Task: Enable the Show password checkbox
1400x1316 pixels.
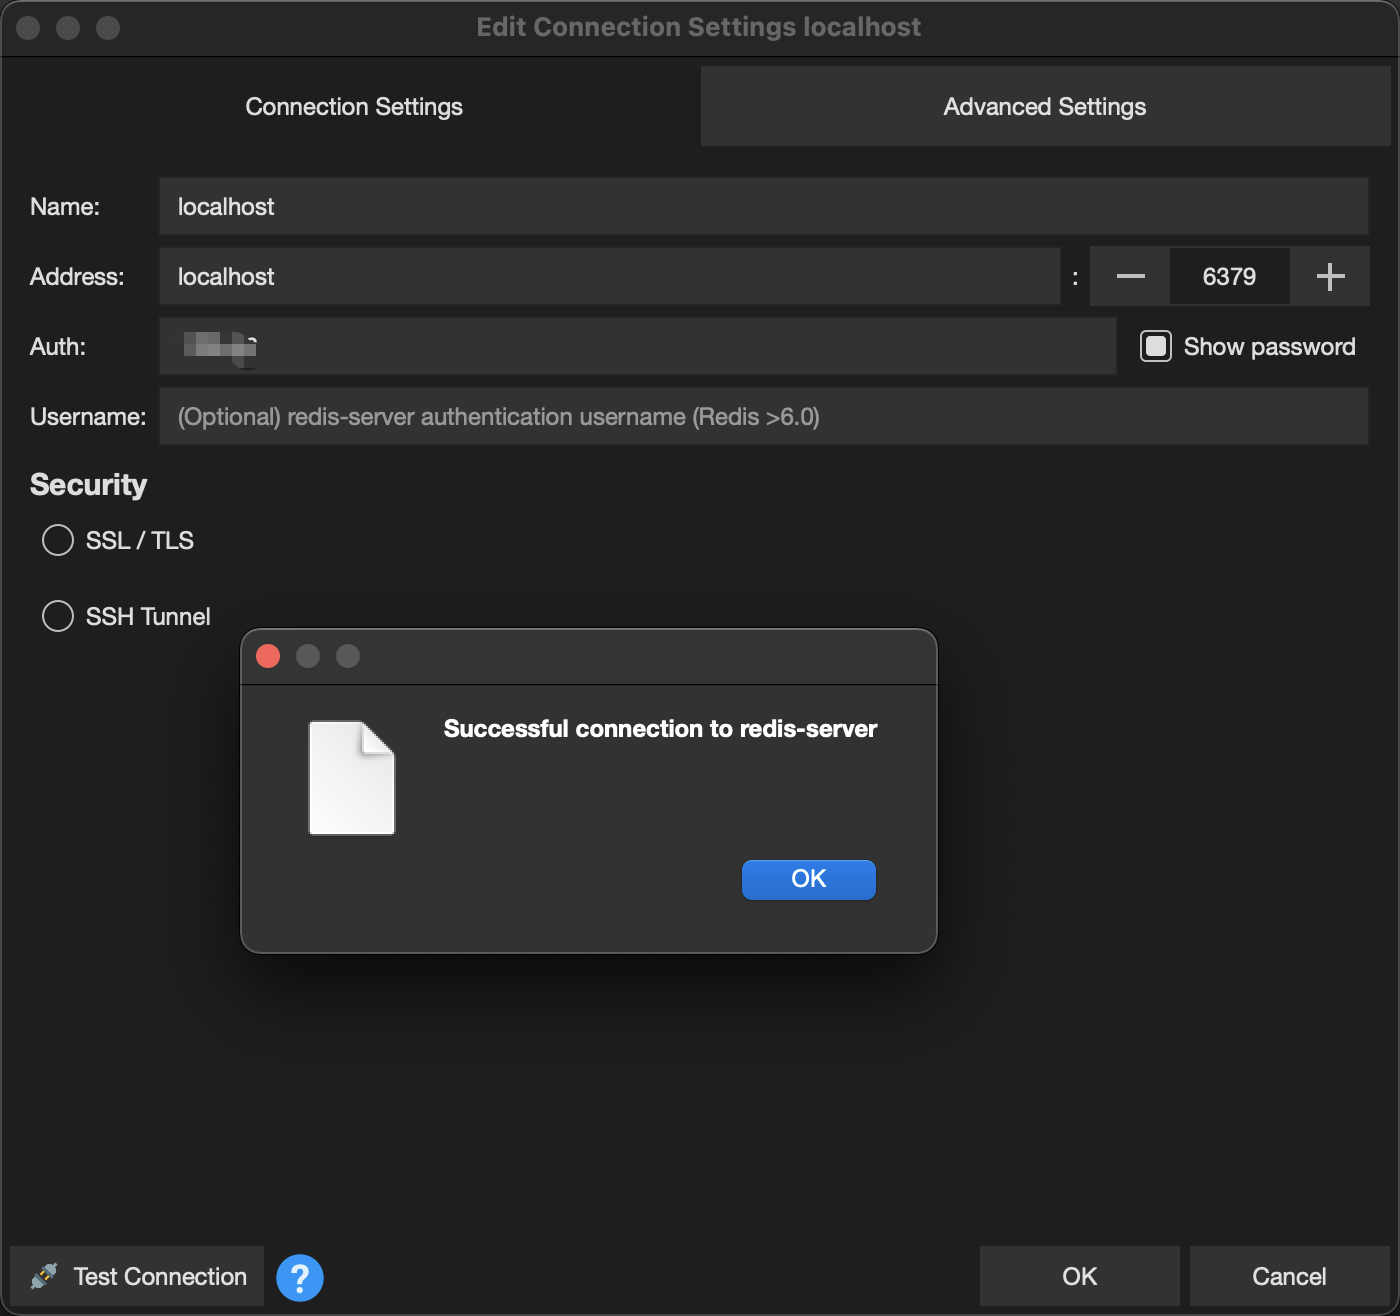Action: (x=1156, y=347)
